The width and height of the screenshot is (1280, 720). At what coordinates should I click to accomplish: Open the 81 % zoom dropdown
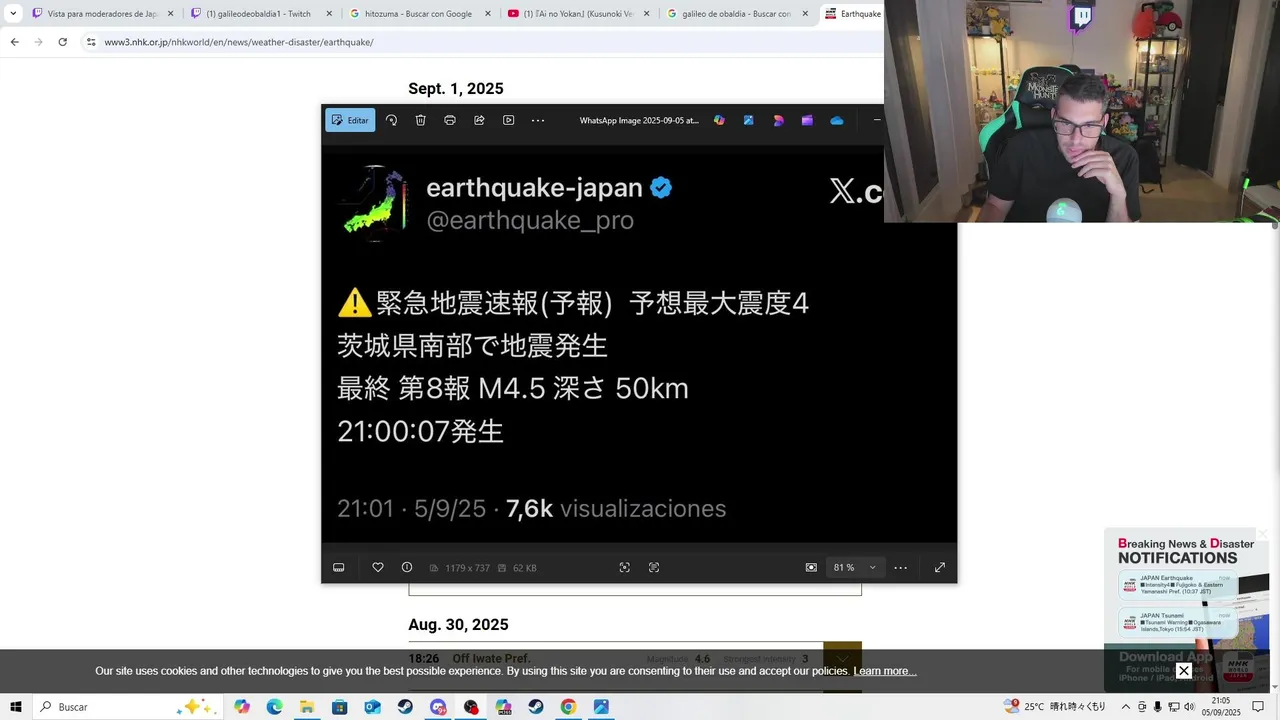[855, 567]
